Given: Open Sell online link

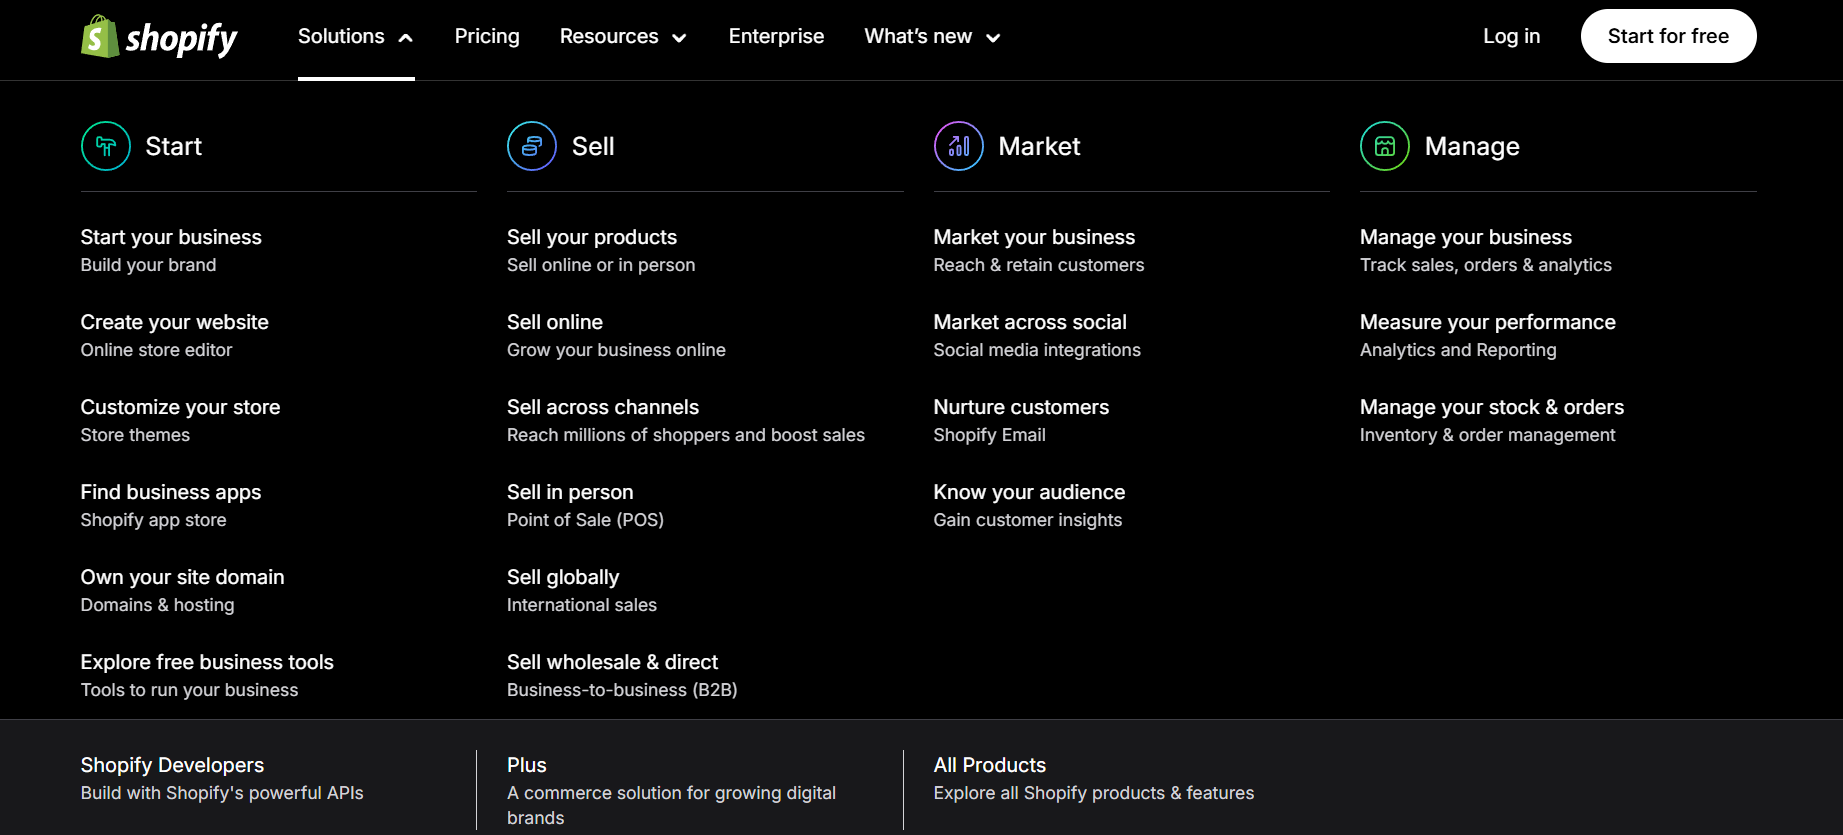Looking at the screenshot, I should [x=555, y=322].
